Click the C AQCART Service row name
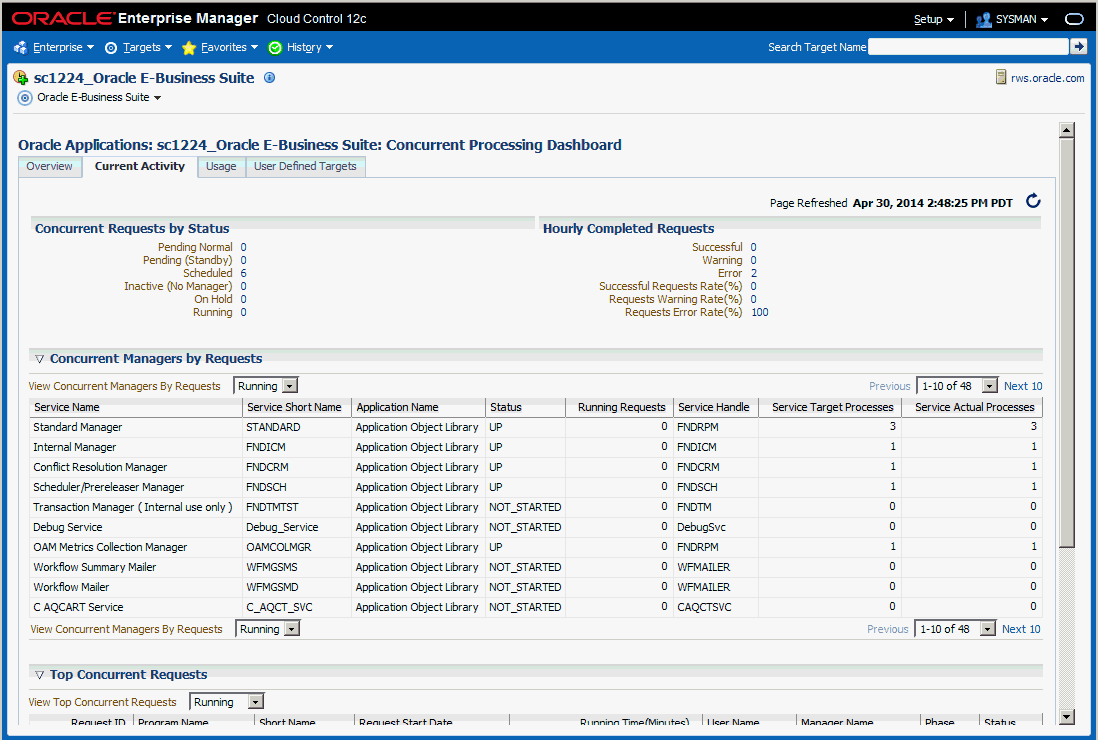The width and height of the screenshot is (1098, 740). click(78, 607)
